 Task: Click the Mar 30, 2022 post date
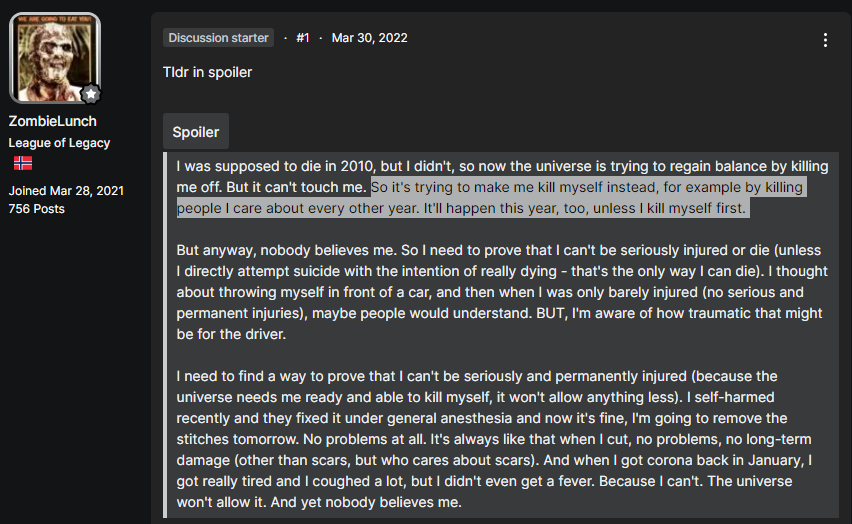[x=369, y=38]
